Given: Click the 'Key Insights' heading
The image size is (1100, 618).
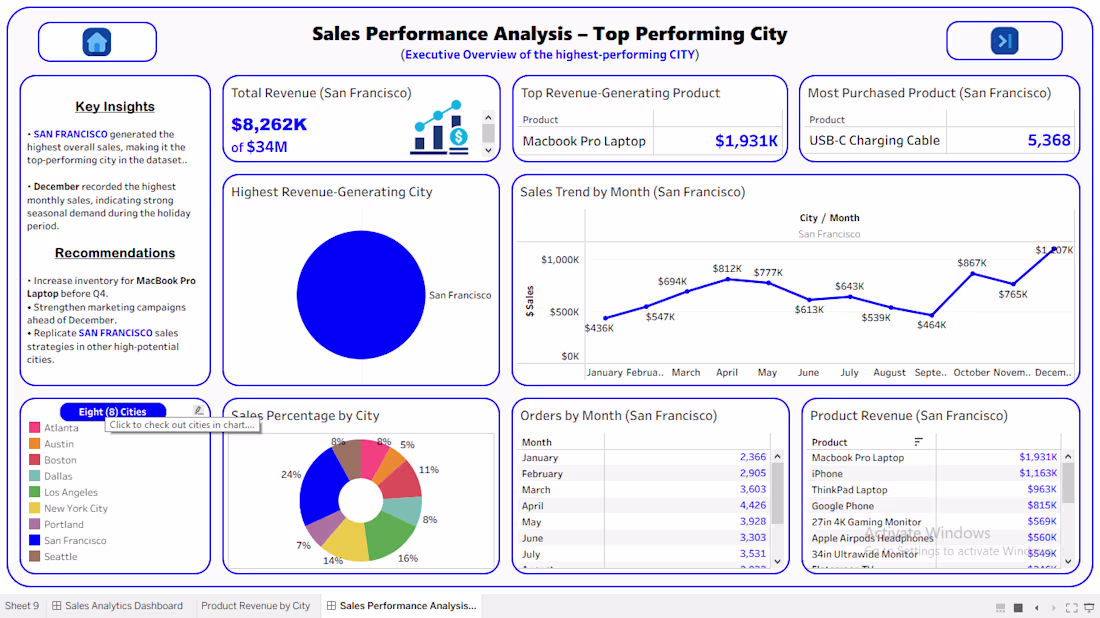Looking at the screenshot, I should click(115, 107).
